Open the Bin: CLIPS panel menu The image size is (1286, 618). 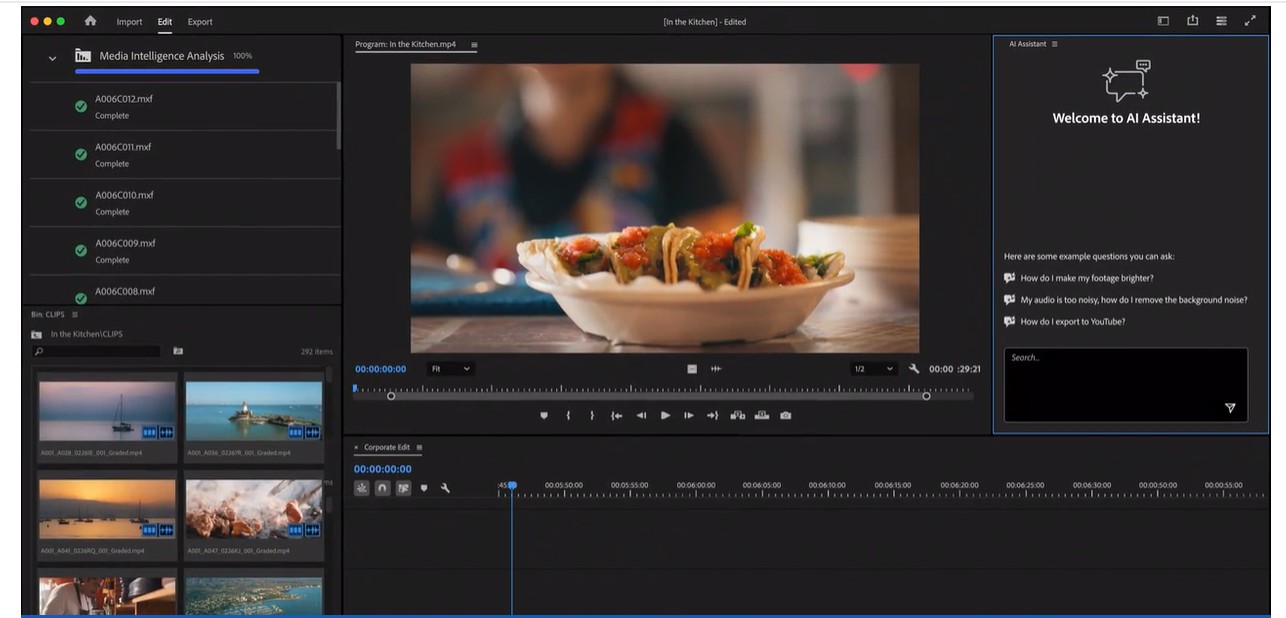[75, 314]
